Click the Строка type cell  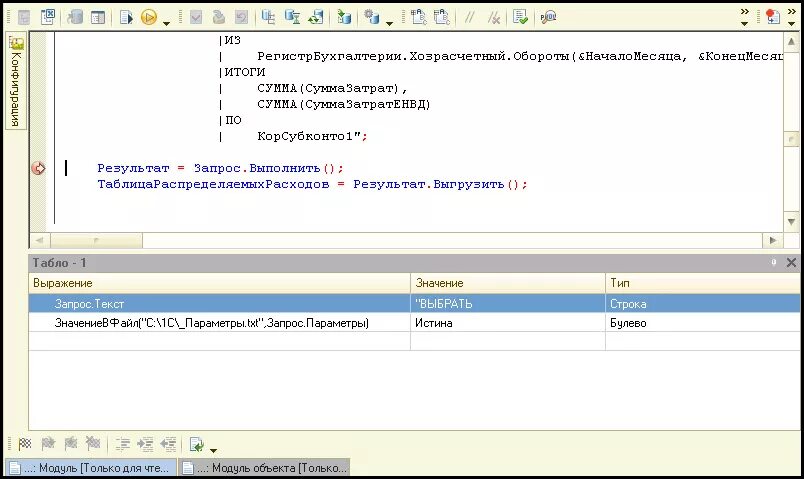[702, 304]
